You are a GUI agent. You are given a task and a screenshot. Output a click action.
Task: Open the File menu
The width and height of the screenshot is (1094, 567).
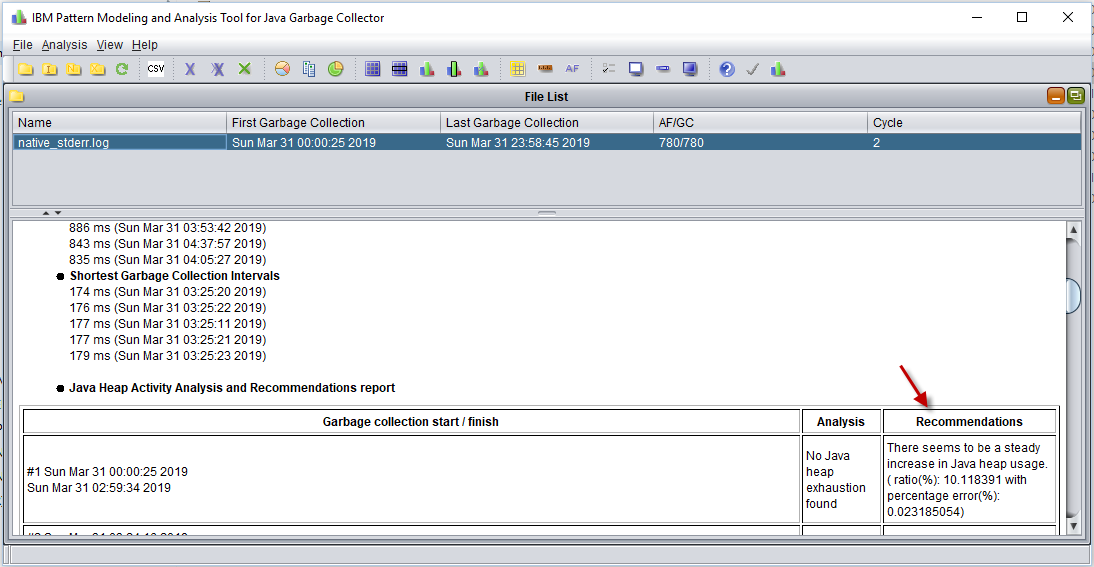point(22,45)
